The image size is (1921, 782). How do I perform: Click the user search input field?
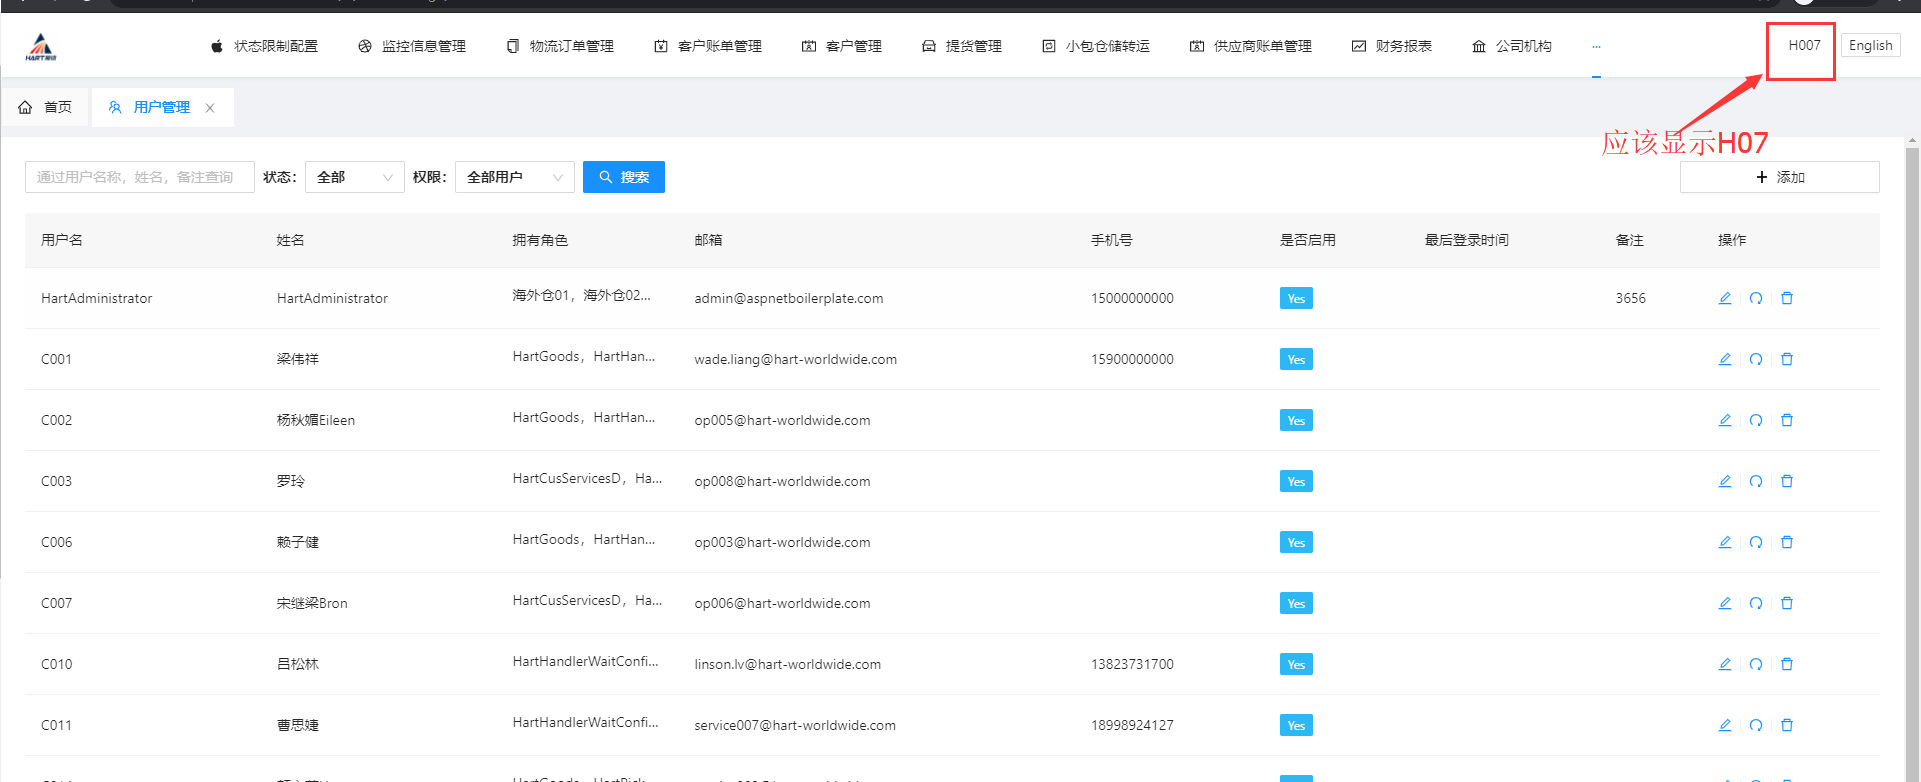click(x=140, y=177)
